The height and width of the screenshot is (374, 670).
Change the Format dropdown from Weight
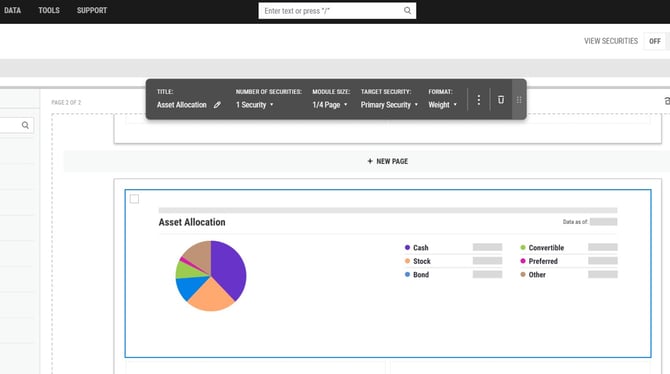click(x=443, y=105)
